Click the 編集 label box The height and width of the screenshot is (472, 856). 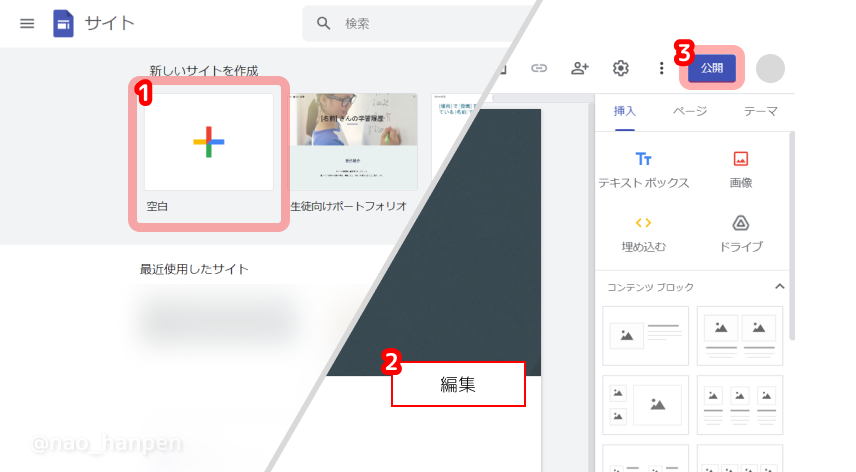click(458, 384)
